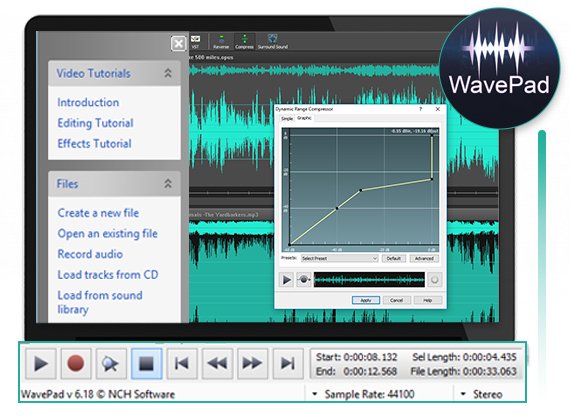Image resolution: width=570 pixels, height=420 pixels.
Task: Cancel the Dynamic Range Compressor dialog
Action: [x=397, y=300]
